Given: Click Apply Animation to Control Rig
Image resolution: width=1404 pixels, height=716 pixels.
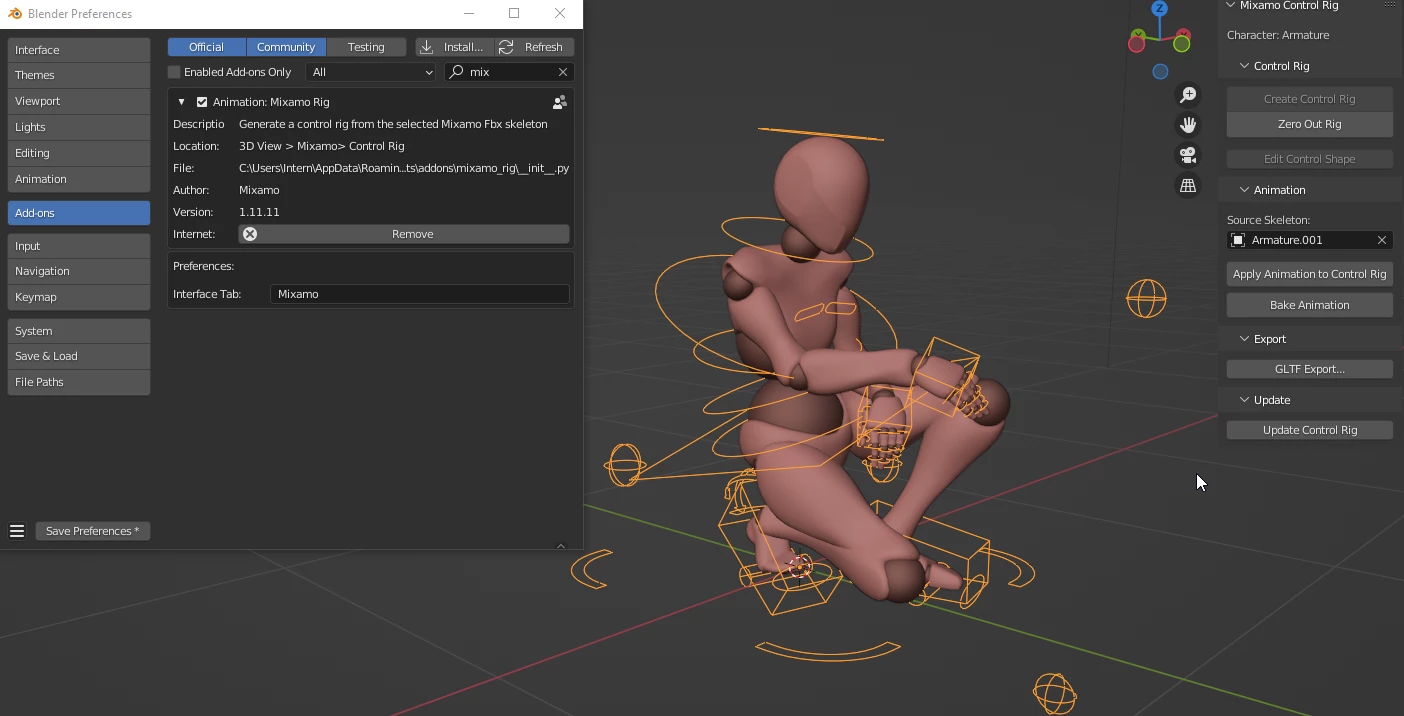Looking at the screenshot, I should pos(1310,274).
